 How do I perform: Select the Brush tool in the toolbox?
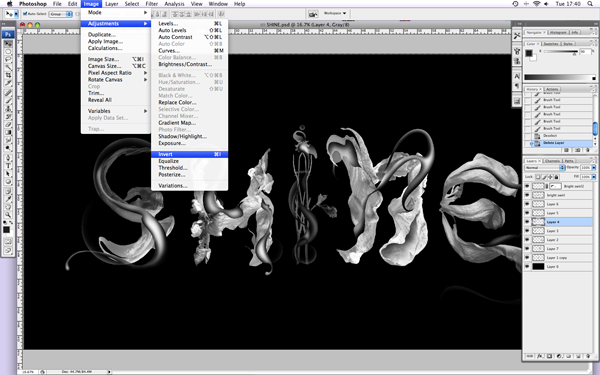tap(8, 101)
